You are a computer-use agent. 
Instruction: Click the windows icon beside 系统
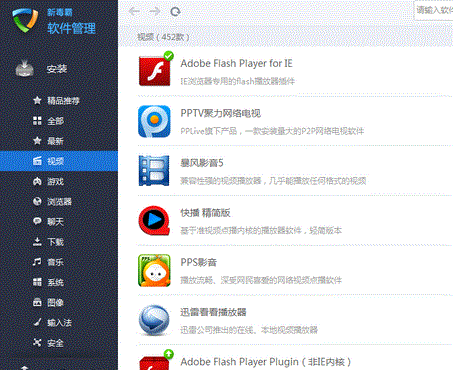[x=37, y=282]
